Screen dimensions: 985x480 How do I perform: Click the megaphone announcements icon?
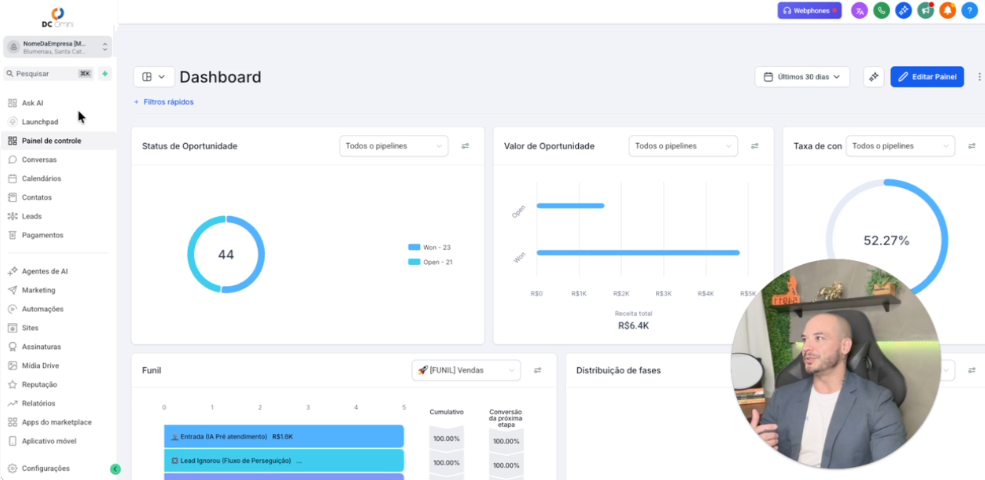pyautogui.click(x=925, y=11)
